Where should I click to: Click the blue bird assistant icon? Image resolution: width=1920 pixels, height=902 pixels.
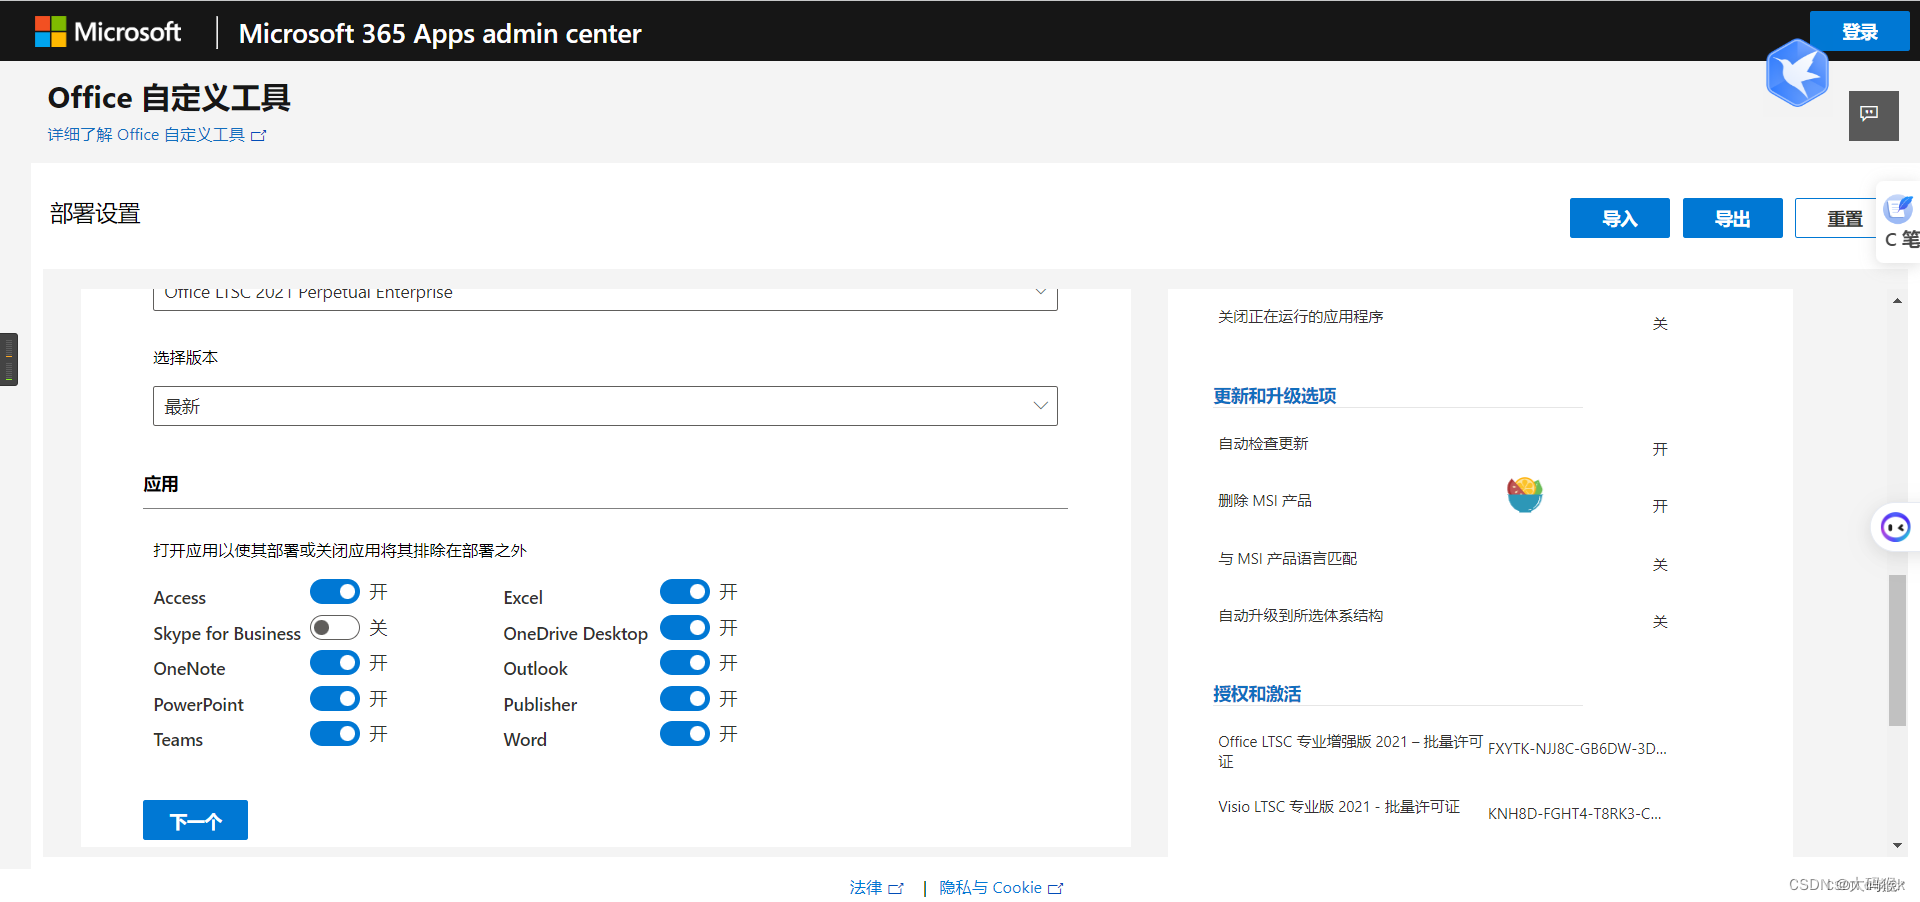pos(1797,73)
